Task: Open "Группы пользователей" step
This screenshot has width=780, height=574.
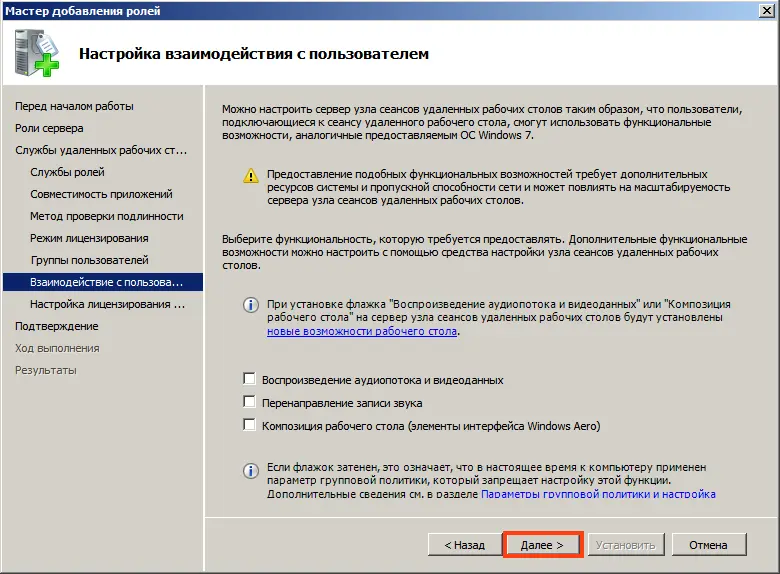Action: tap(90, 260)
